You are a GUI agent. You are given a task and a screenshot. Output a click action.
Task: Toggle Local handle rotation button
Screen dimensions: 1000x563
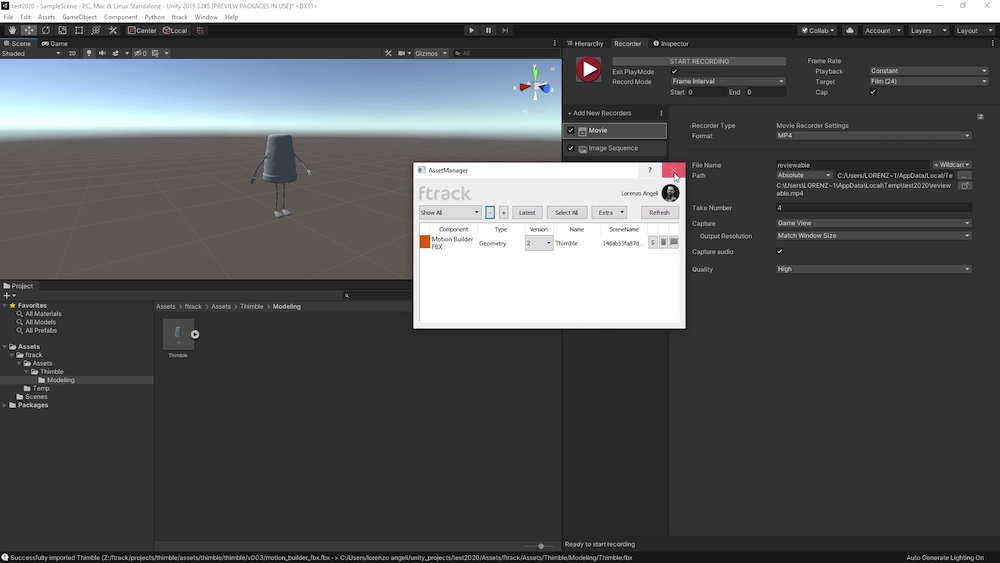(175, 30)
